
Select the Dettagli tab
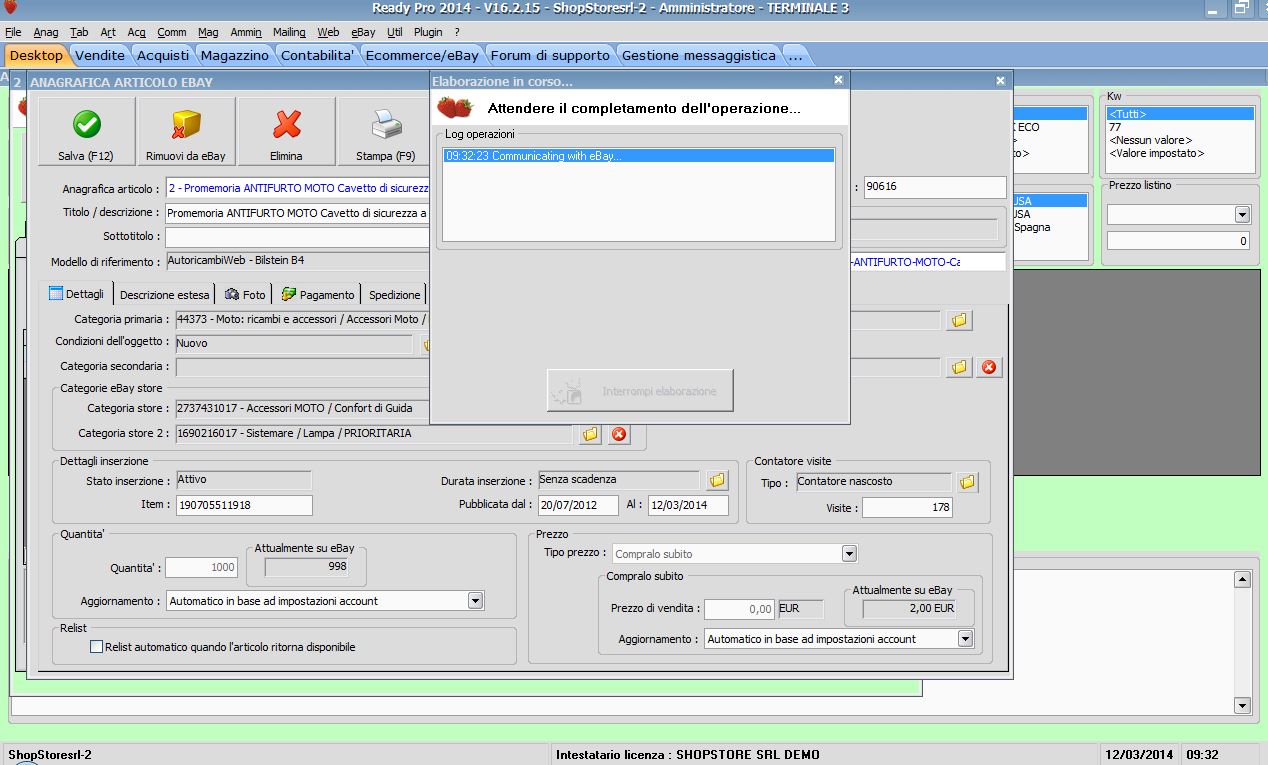coord(77,295)
